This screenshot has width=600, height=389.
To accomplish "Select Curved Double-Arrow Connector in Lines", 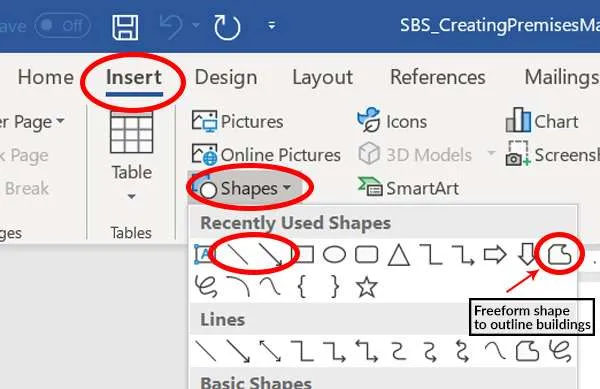I will 463,351.
